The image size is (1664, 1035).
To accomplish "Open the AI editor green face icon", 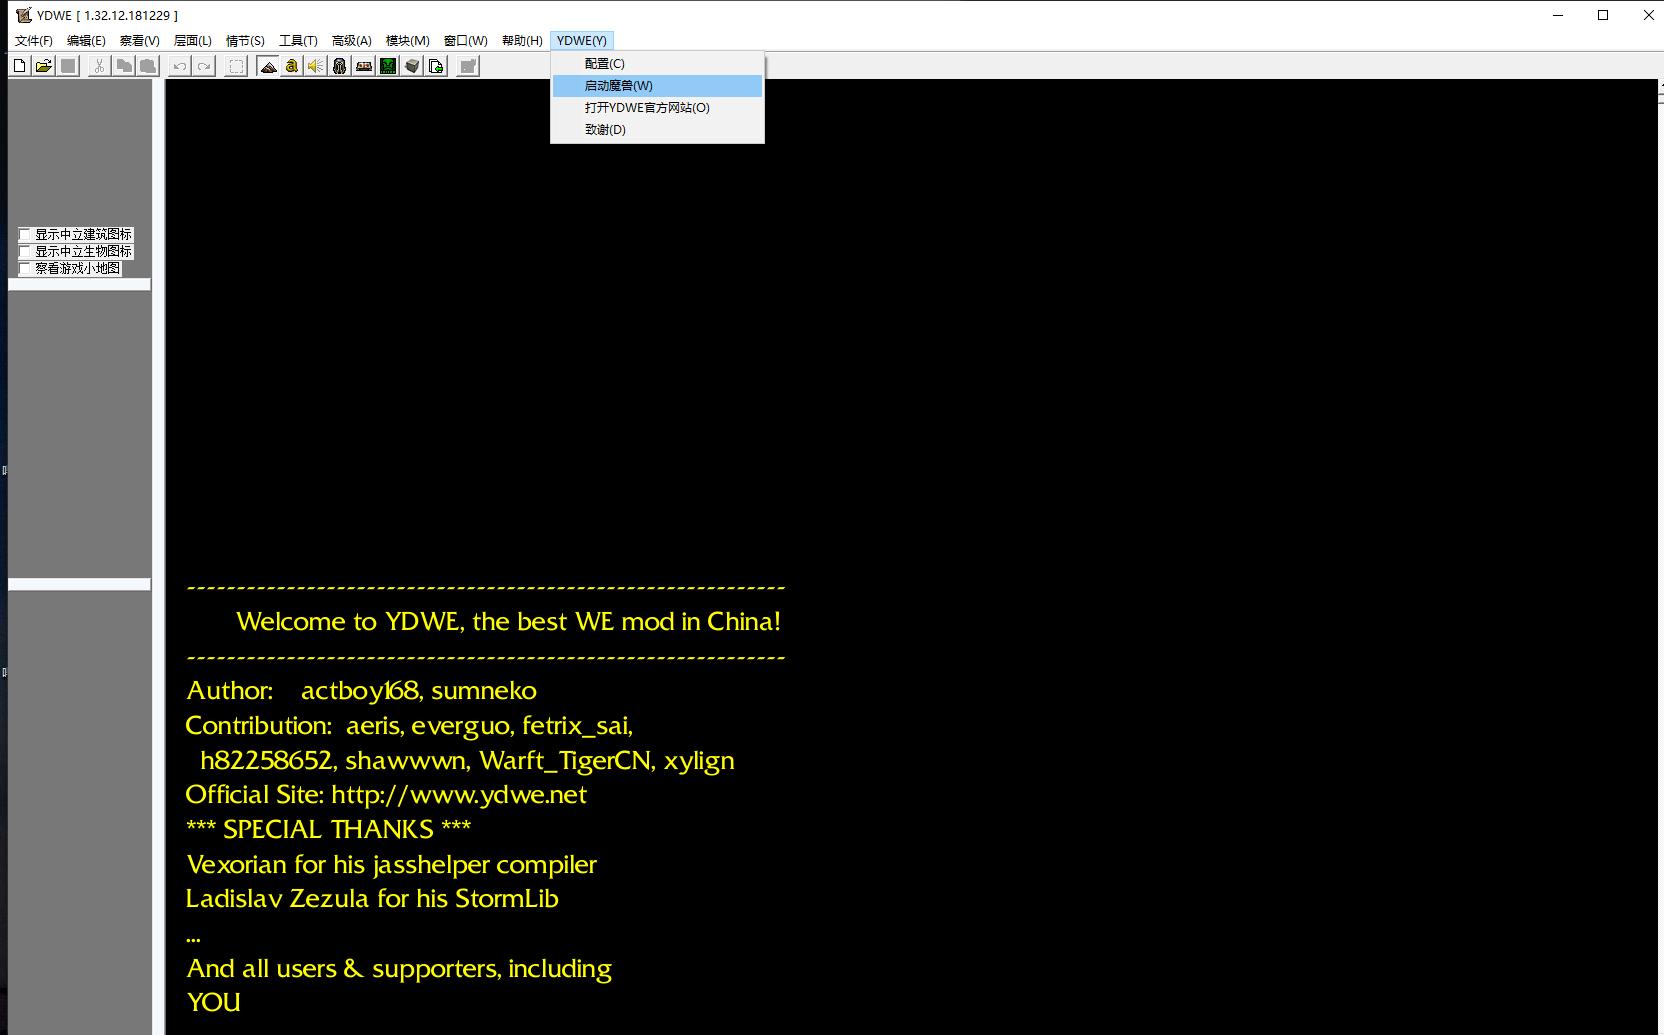I will [x=388, y=66].
